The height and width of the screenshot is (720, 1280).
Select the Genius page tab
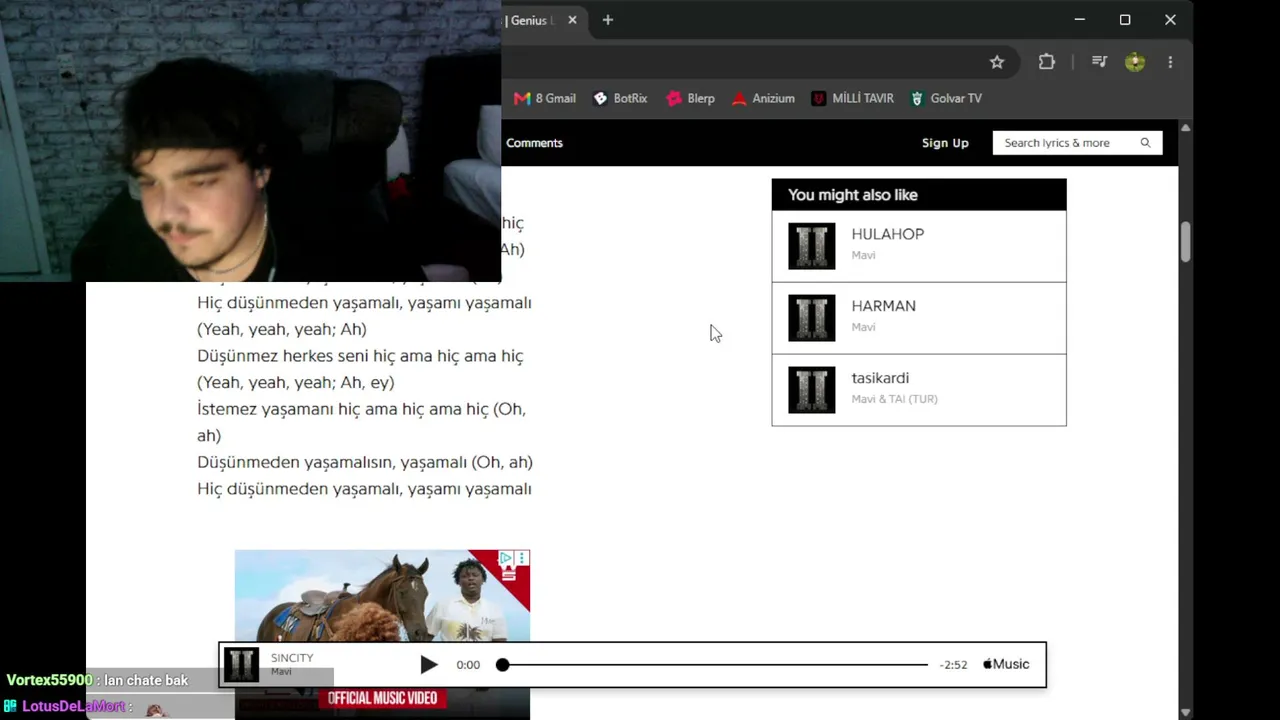coord(530,20)
